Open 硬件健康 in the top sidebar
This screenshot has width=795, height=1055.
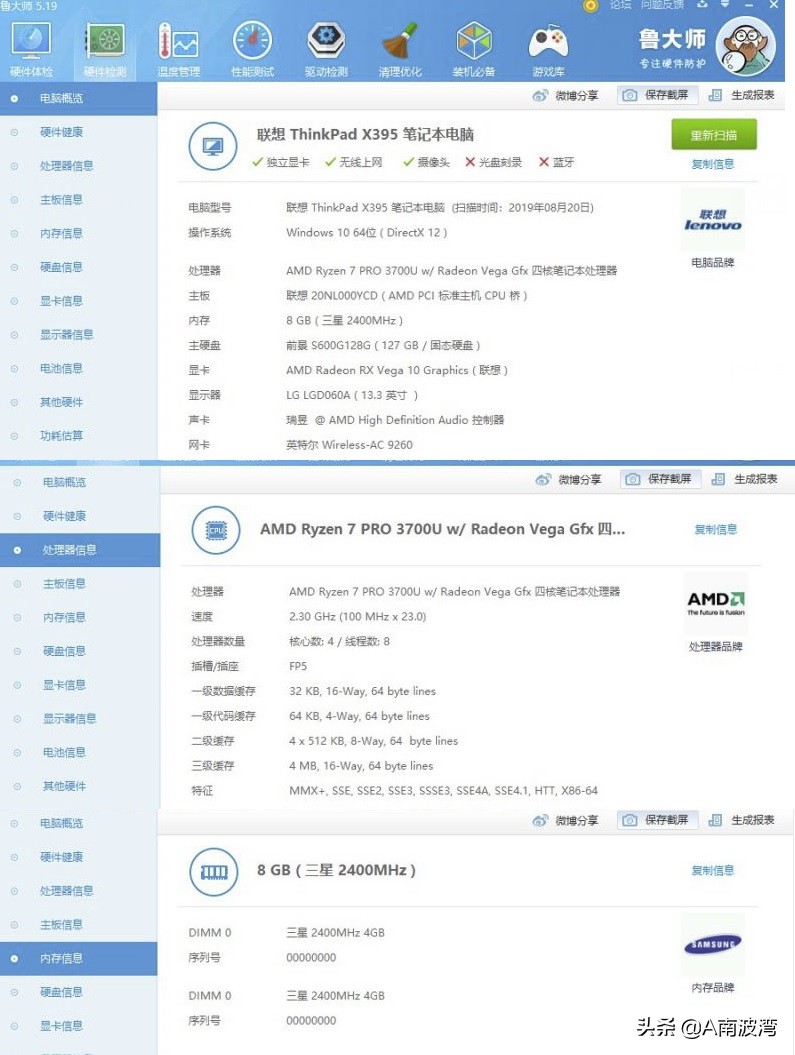coord(79,132)
